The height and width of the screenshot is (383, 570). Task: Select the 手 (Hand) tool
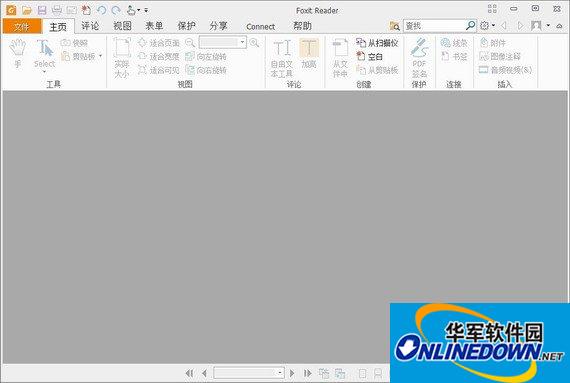coord(17,54)
